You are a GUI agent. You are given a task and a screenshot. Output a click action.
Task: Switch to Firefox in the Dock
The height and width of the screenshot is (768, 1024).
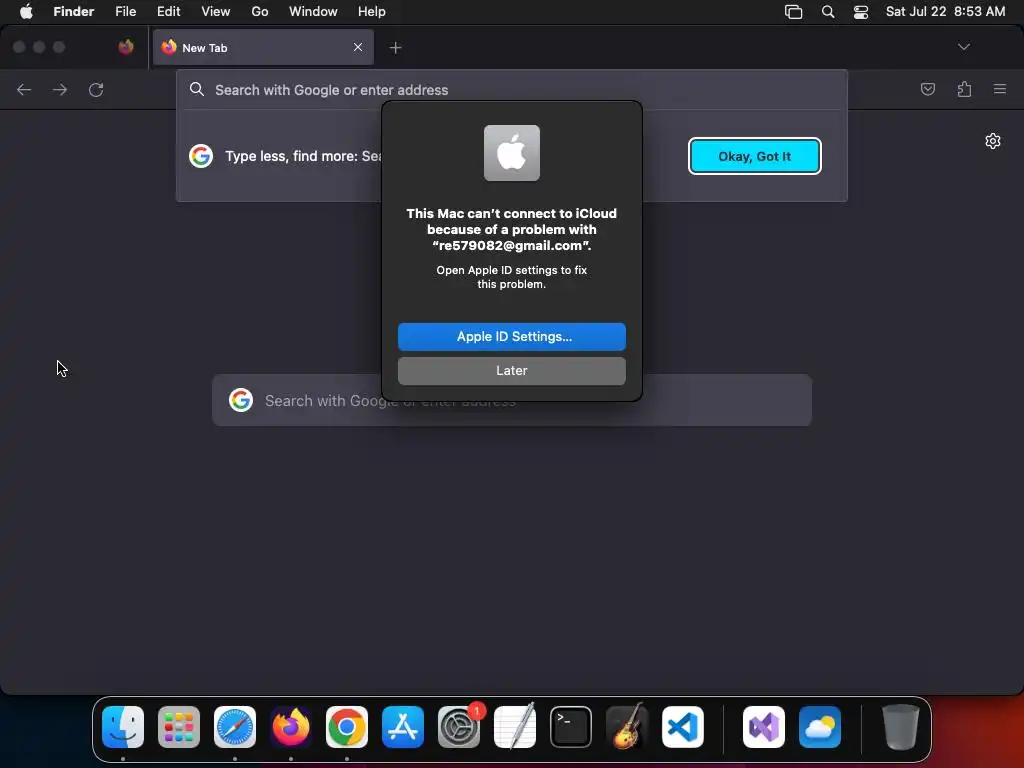291,727
